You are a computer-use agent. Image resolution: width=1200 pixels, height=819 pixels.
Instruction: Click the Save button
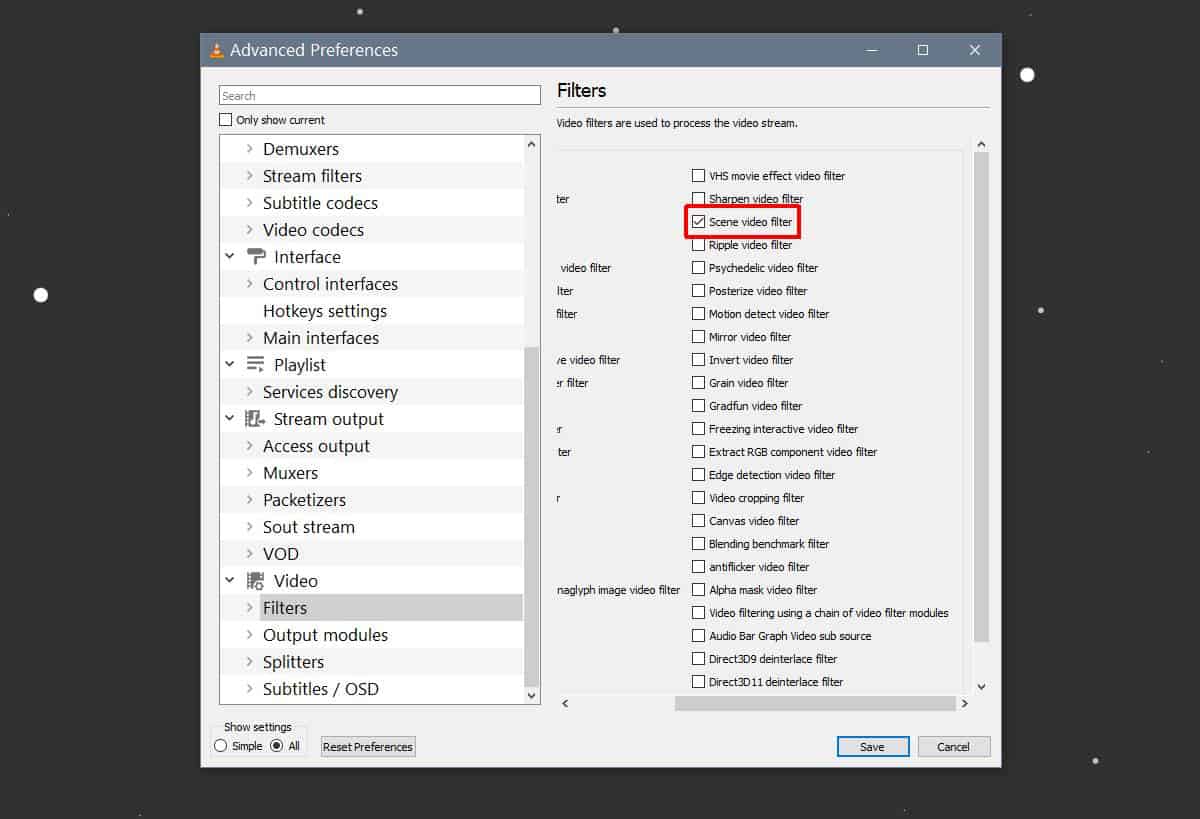tap(872, 746)
